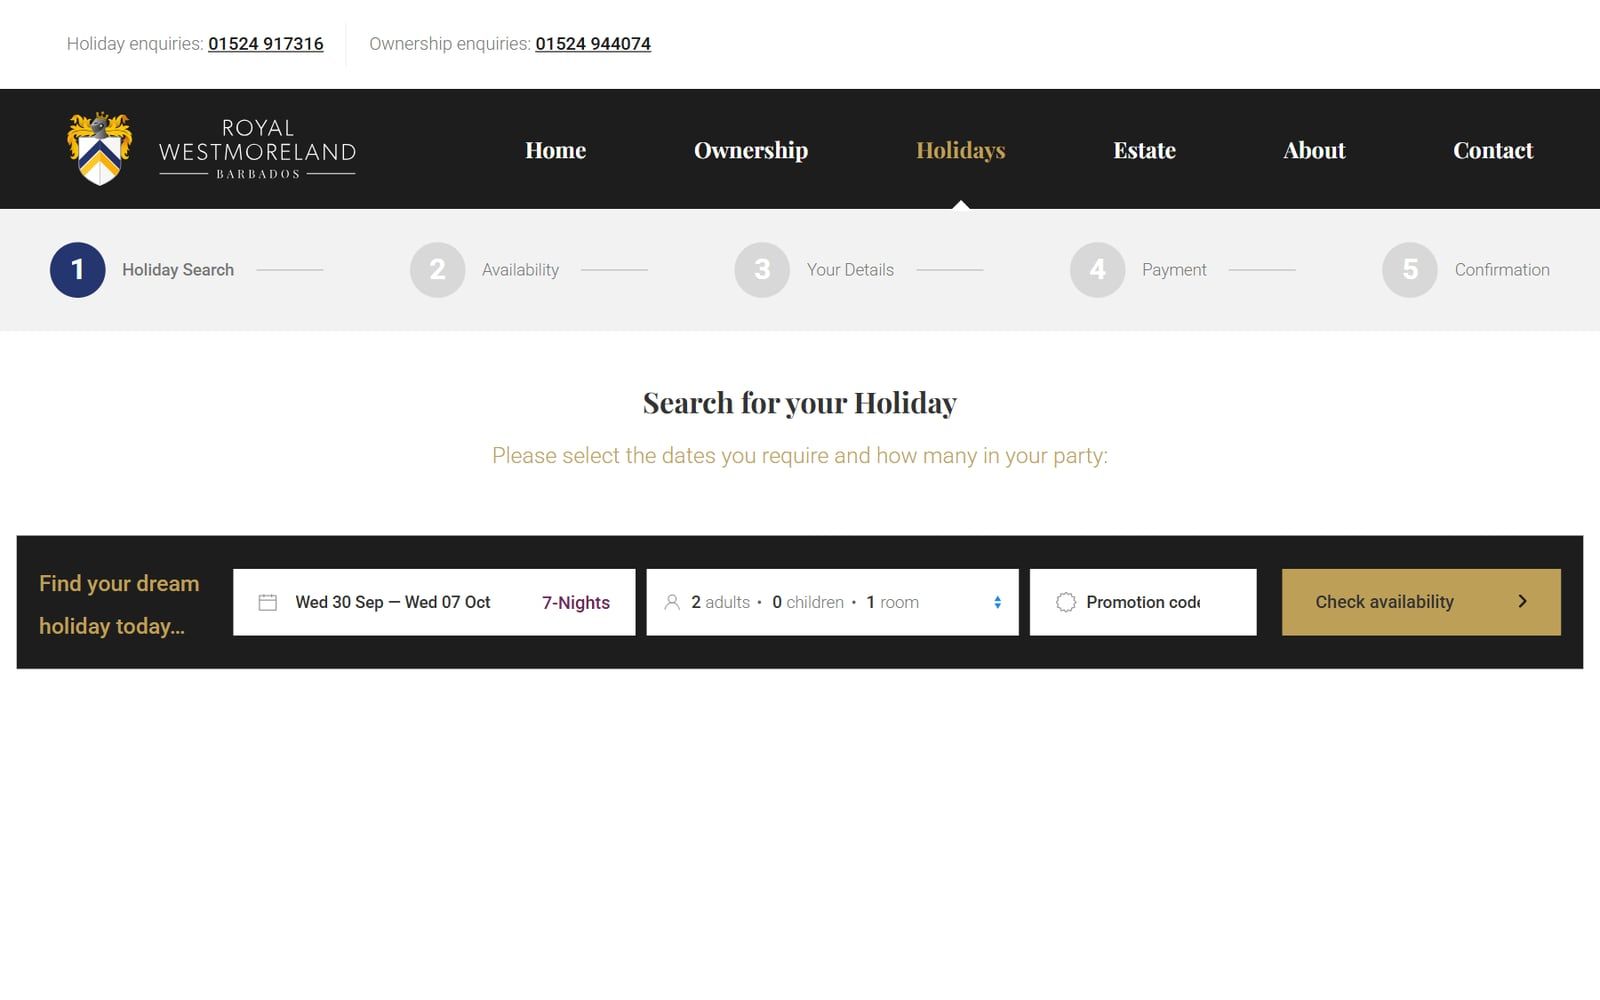Image resolution: width=1600 pixels, height=1000 pixels.
Task: Click the Availability step label
Action: (520, 270)
